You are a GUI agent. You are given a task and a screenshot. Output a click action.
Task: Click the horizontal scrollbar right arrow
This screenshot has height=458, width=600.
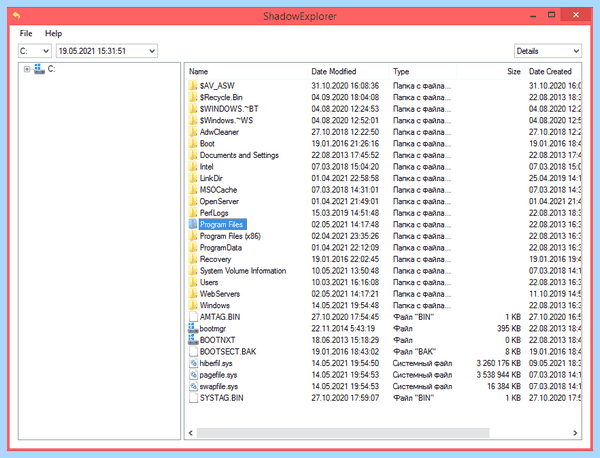click(x=575, y=433)
